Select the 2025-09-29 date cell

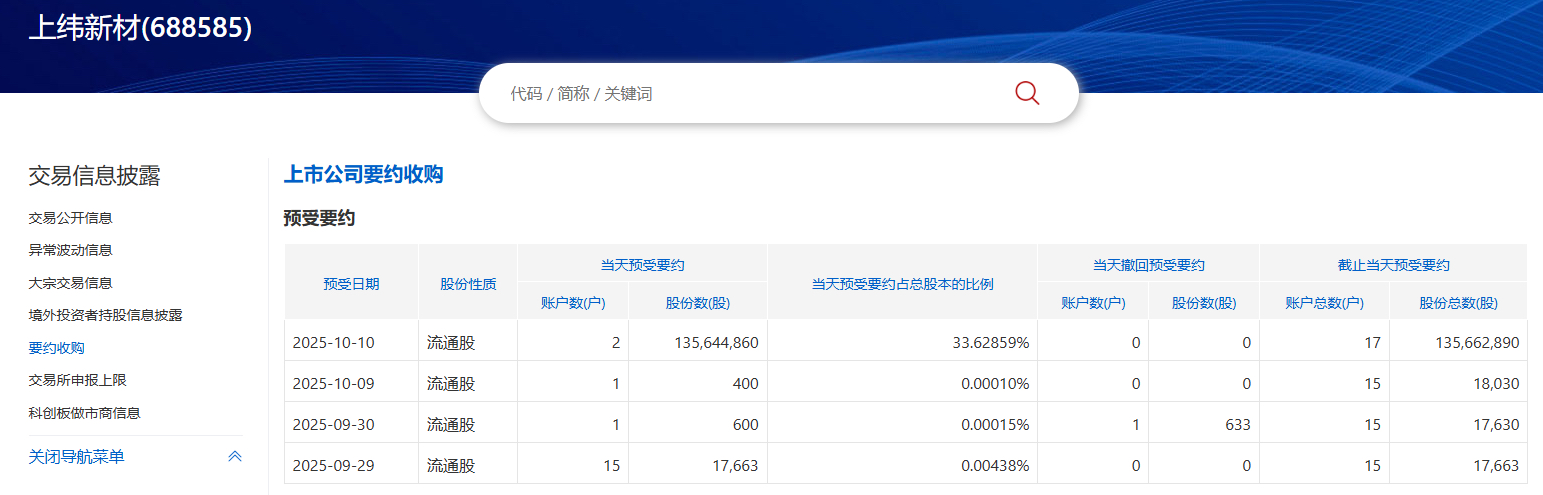tap(351, 465)
